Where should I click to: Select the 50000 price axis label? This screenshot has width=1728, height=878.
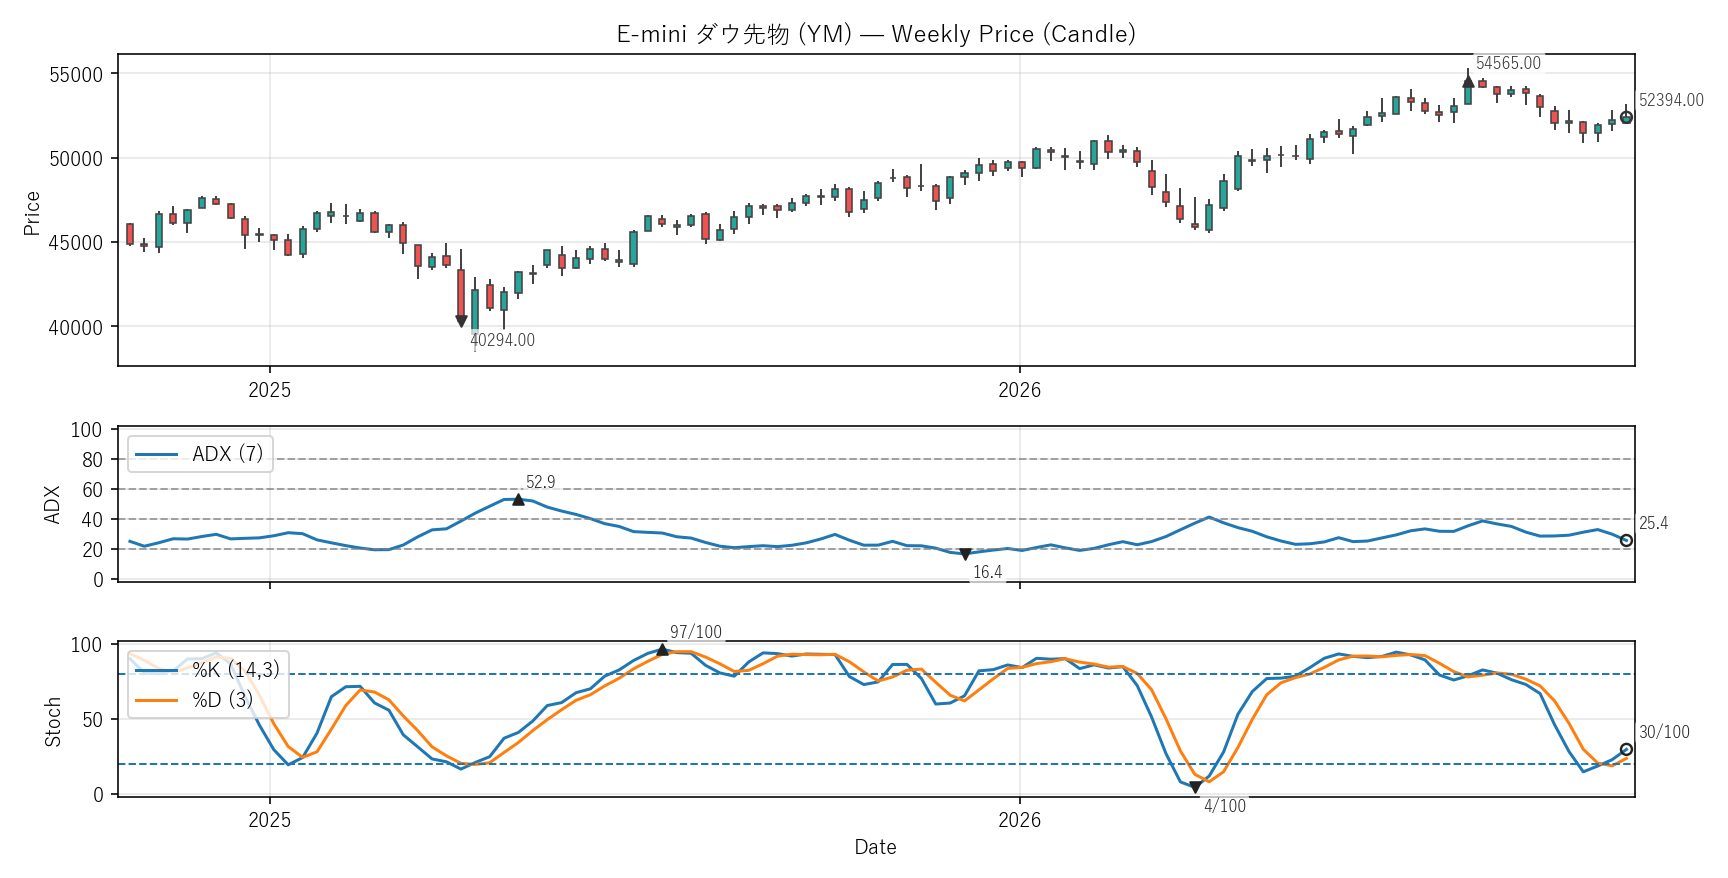76,159
